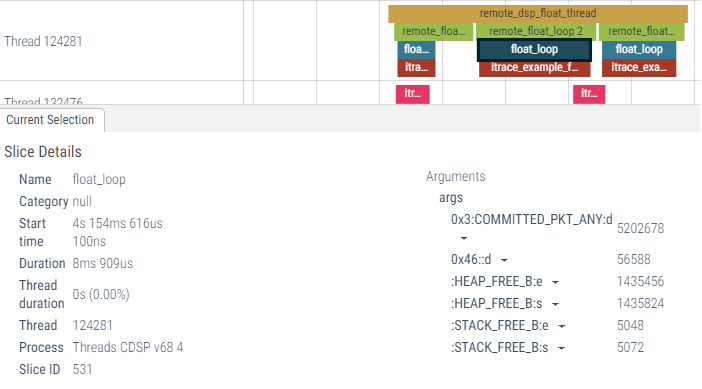Image resolution: width=702 pixels, height=389 pixels.
Task: Click the value 5202678
Action: 640,228
